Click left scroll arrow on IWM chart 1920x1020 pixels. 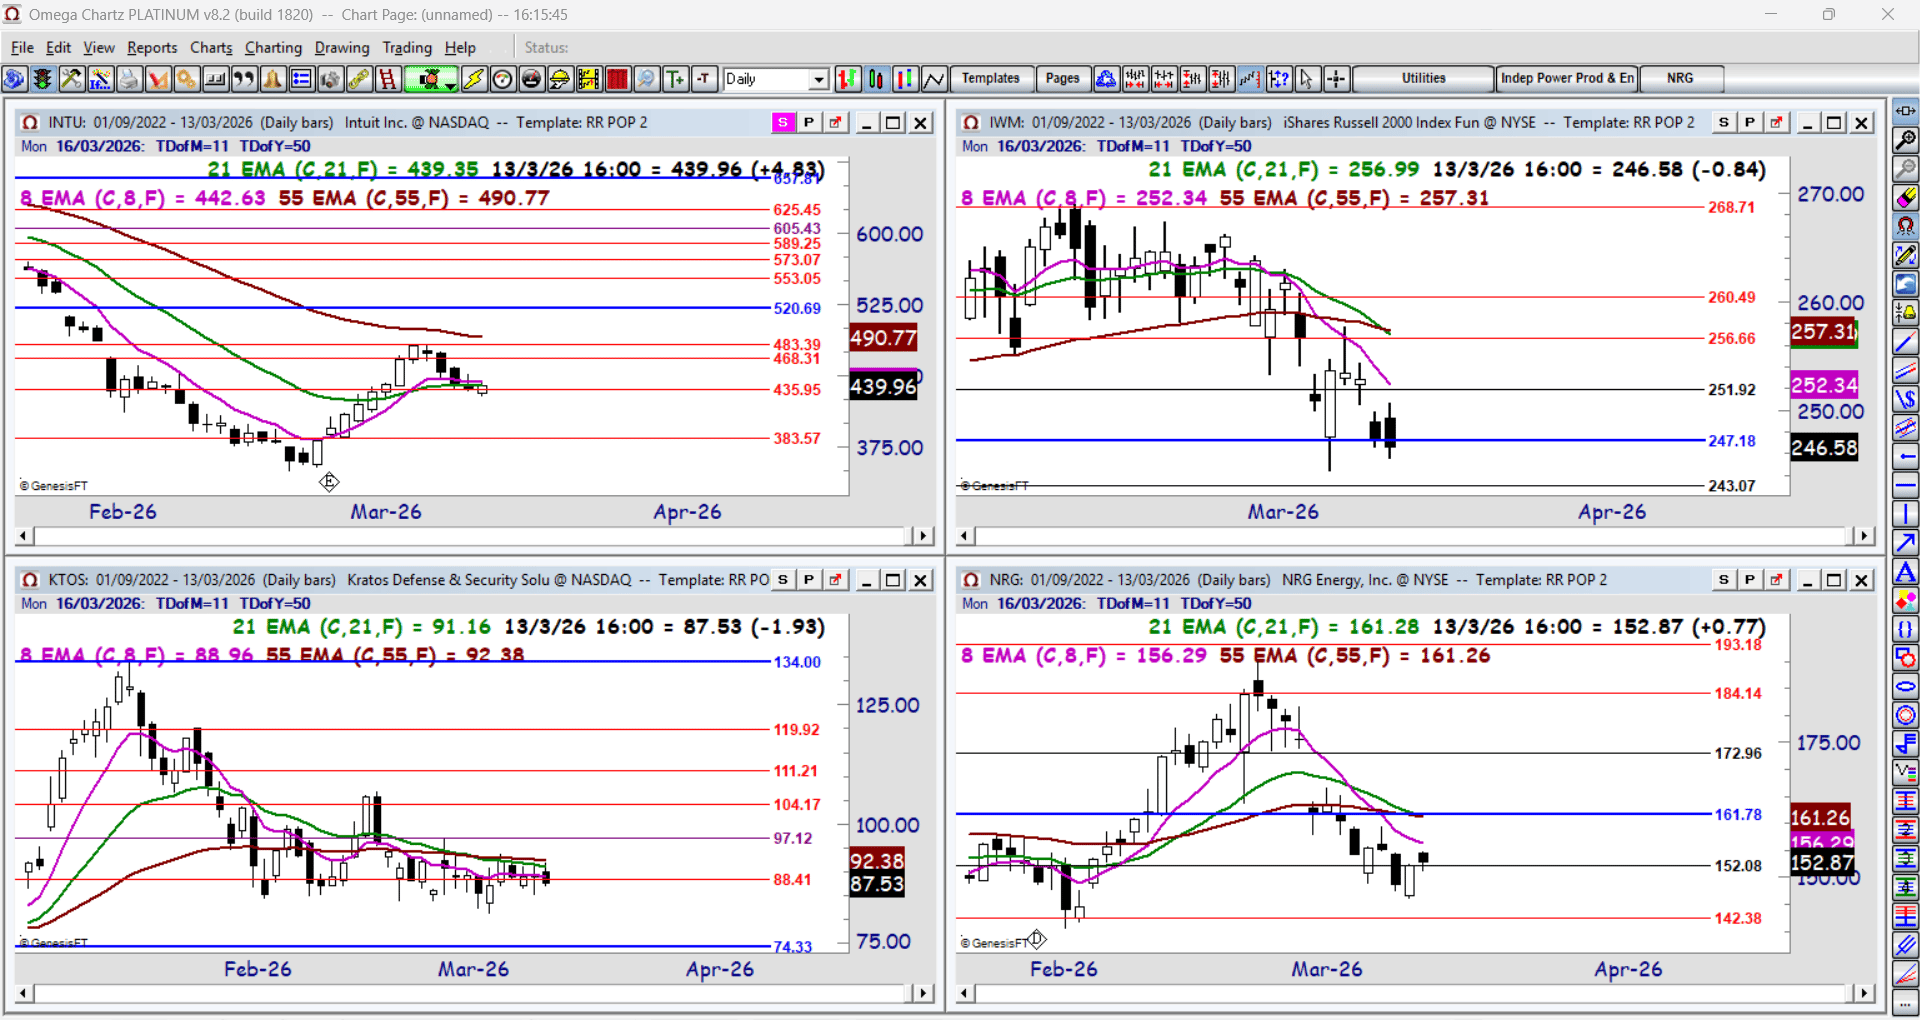964,536
